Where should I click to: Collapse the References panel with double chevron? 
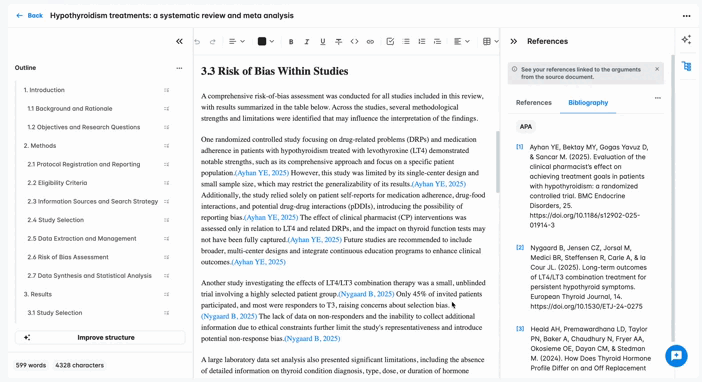coord(514,41)
